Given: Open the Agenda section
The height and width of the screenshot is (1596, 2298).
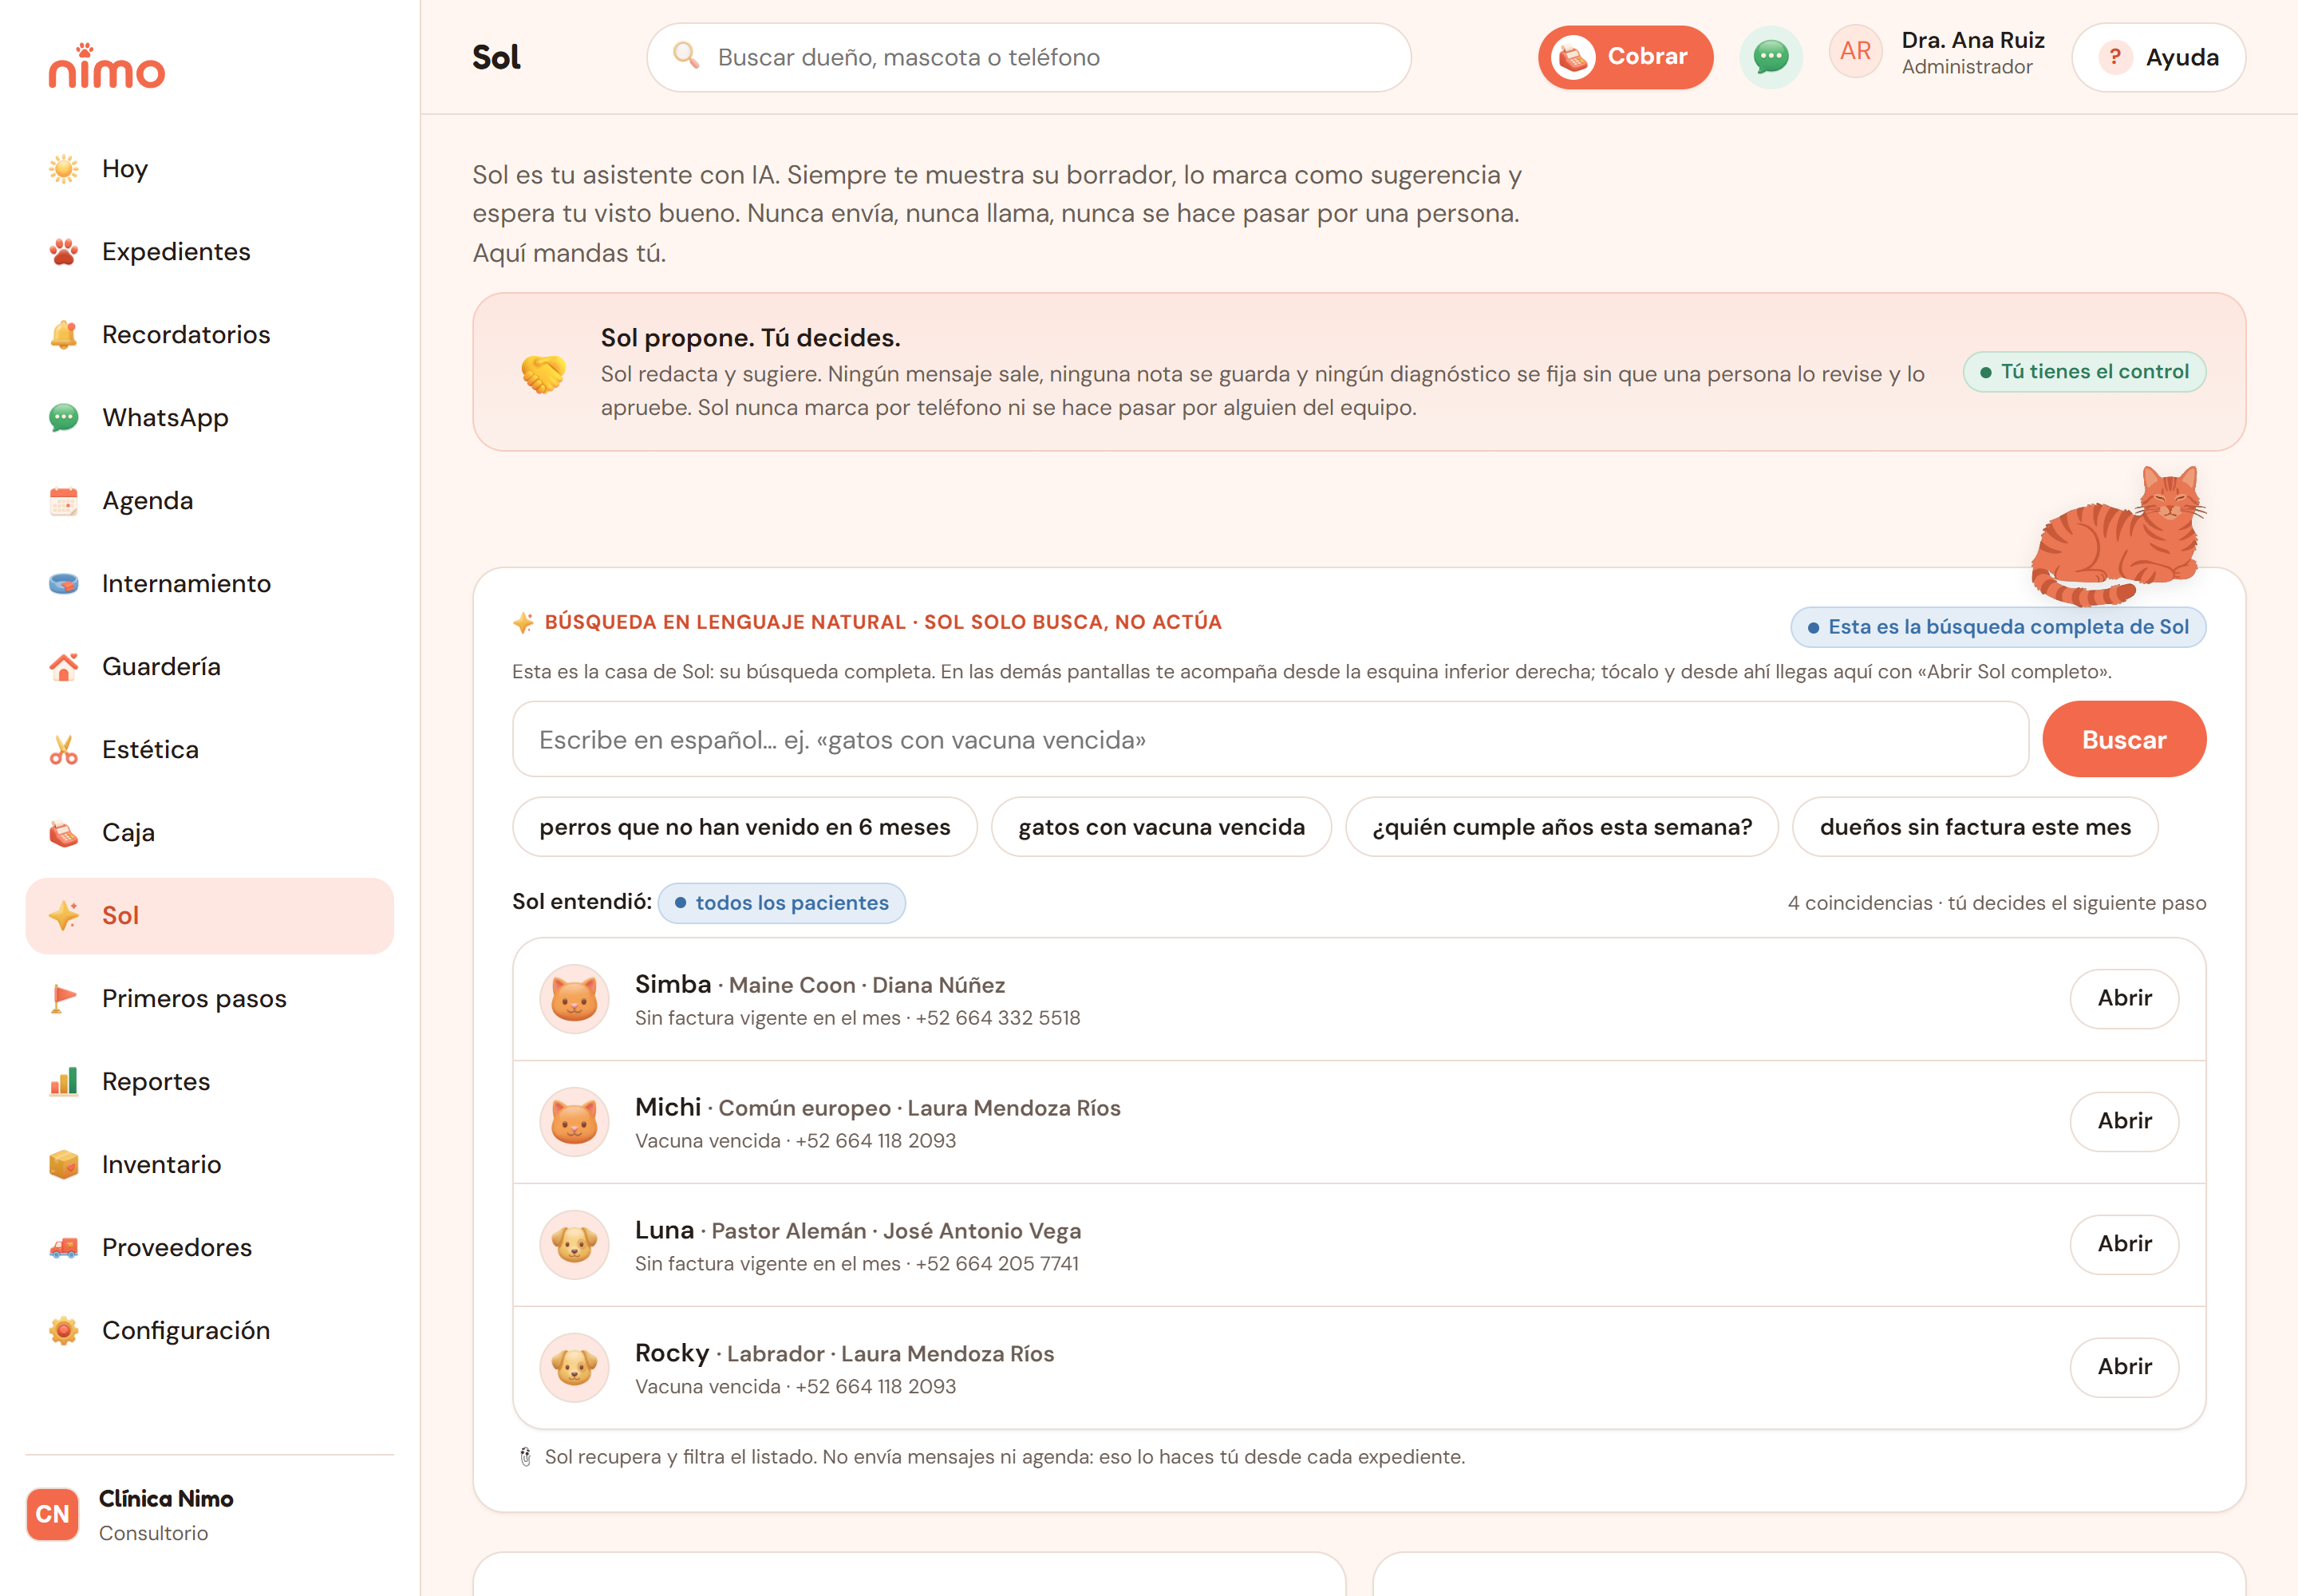Looking at the screenshot, I should (x=210, y=501).
